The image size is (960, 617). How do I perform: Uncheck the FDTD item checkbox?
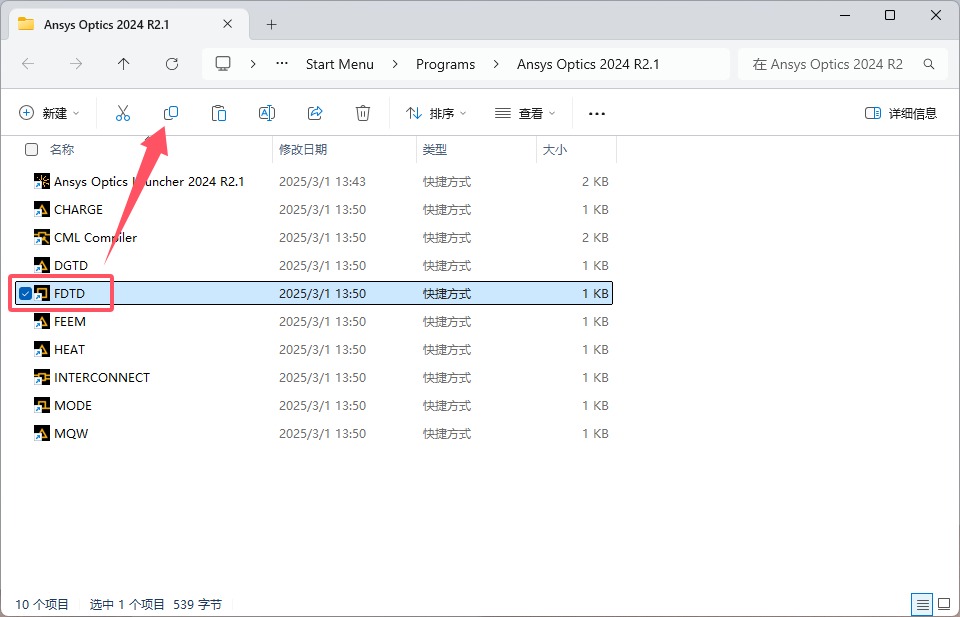coord(25,294)
